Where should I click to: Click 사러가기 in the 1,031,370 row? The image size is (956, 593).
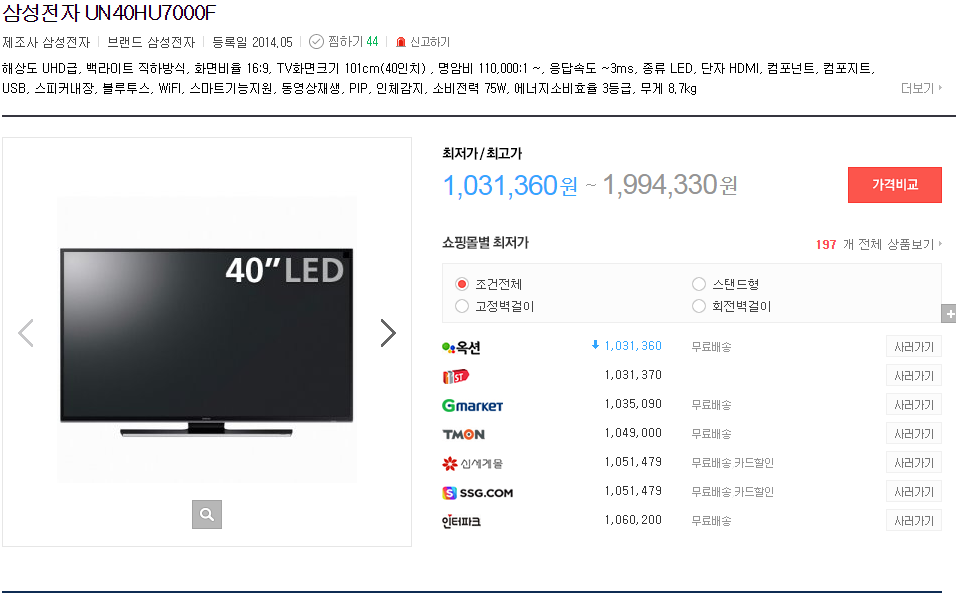913,375
